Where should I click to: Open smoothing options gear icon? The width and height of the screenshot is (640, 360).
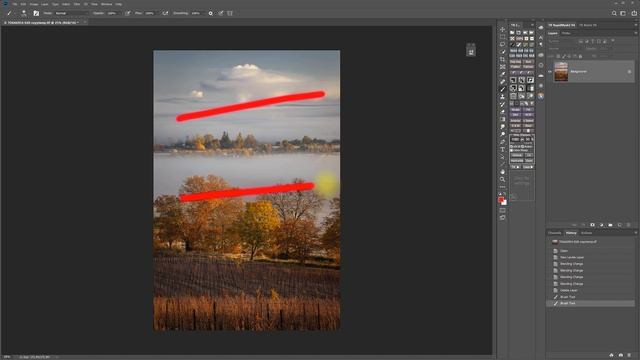[211, 13]
